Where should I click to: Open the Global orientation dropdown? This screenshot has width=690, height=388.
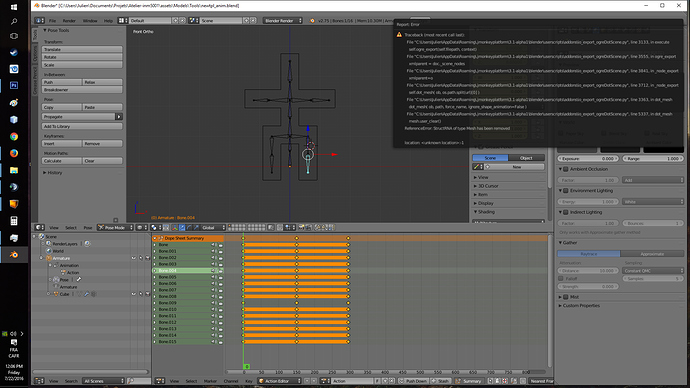click(x=213, y=227)
